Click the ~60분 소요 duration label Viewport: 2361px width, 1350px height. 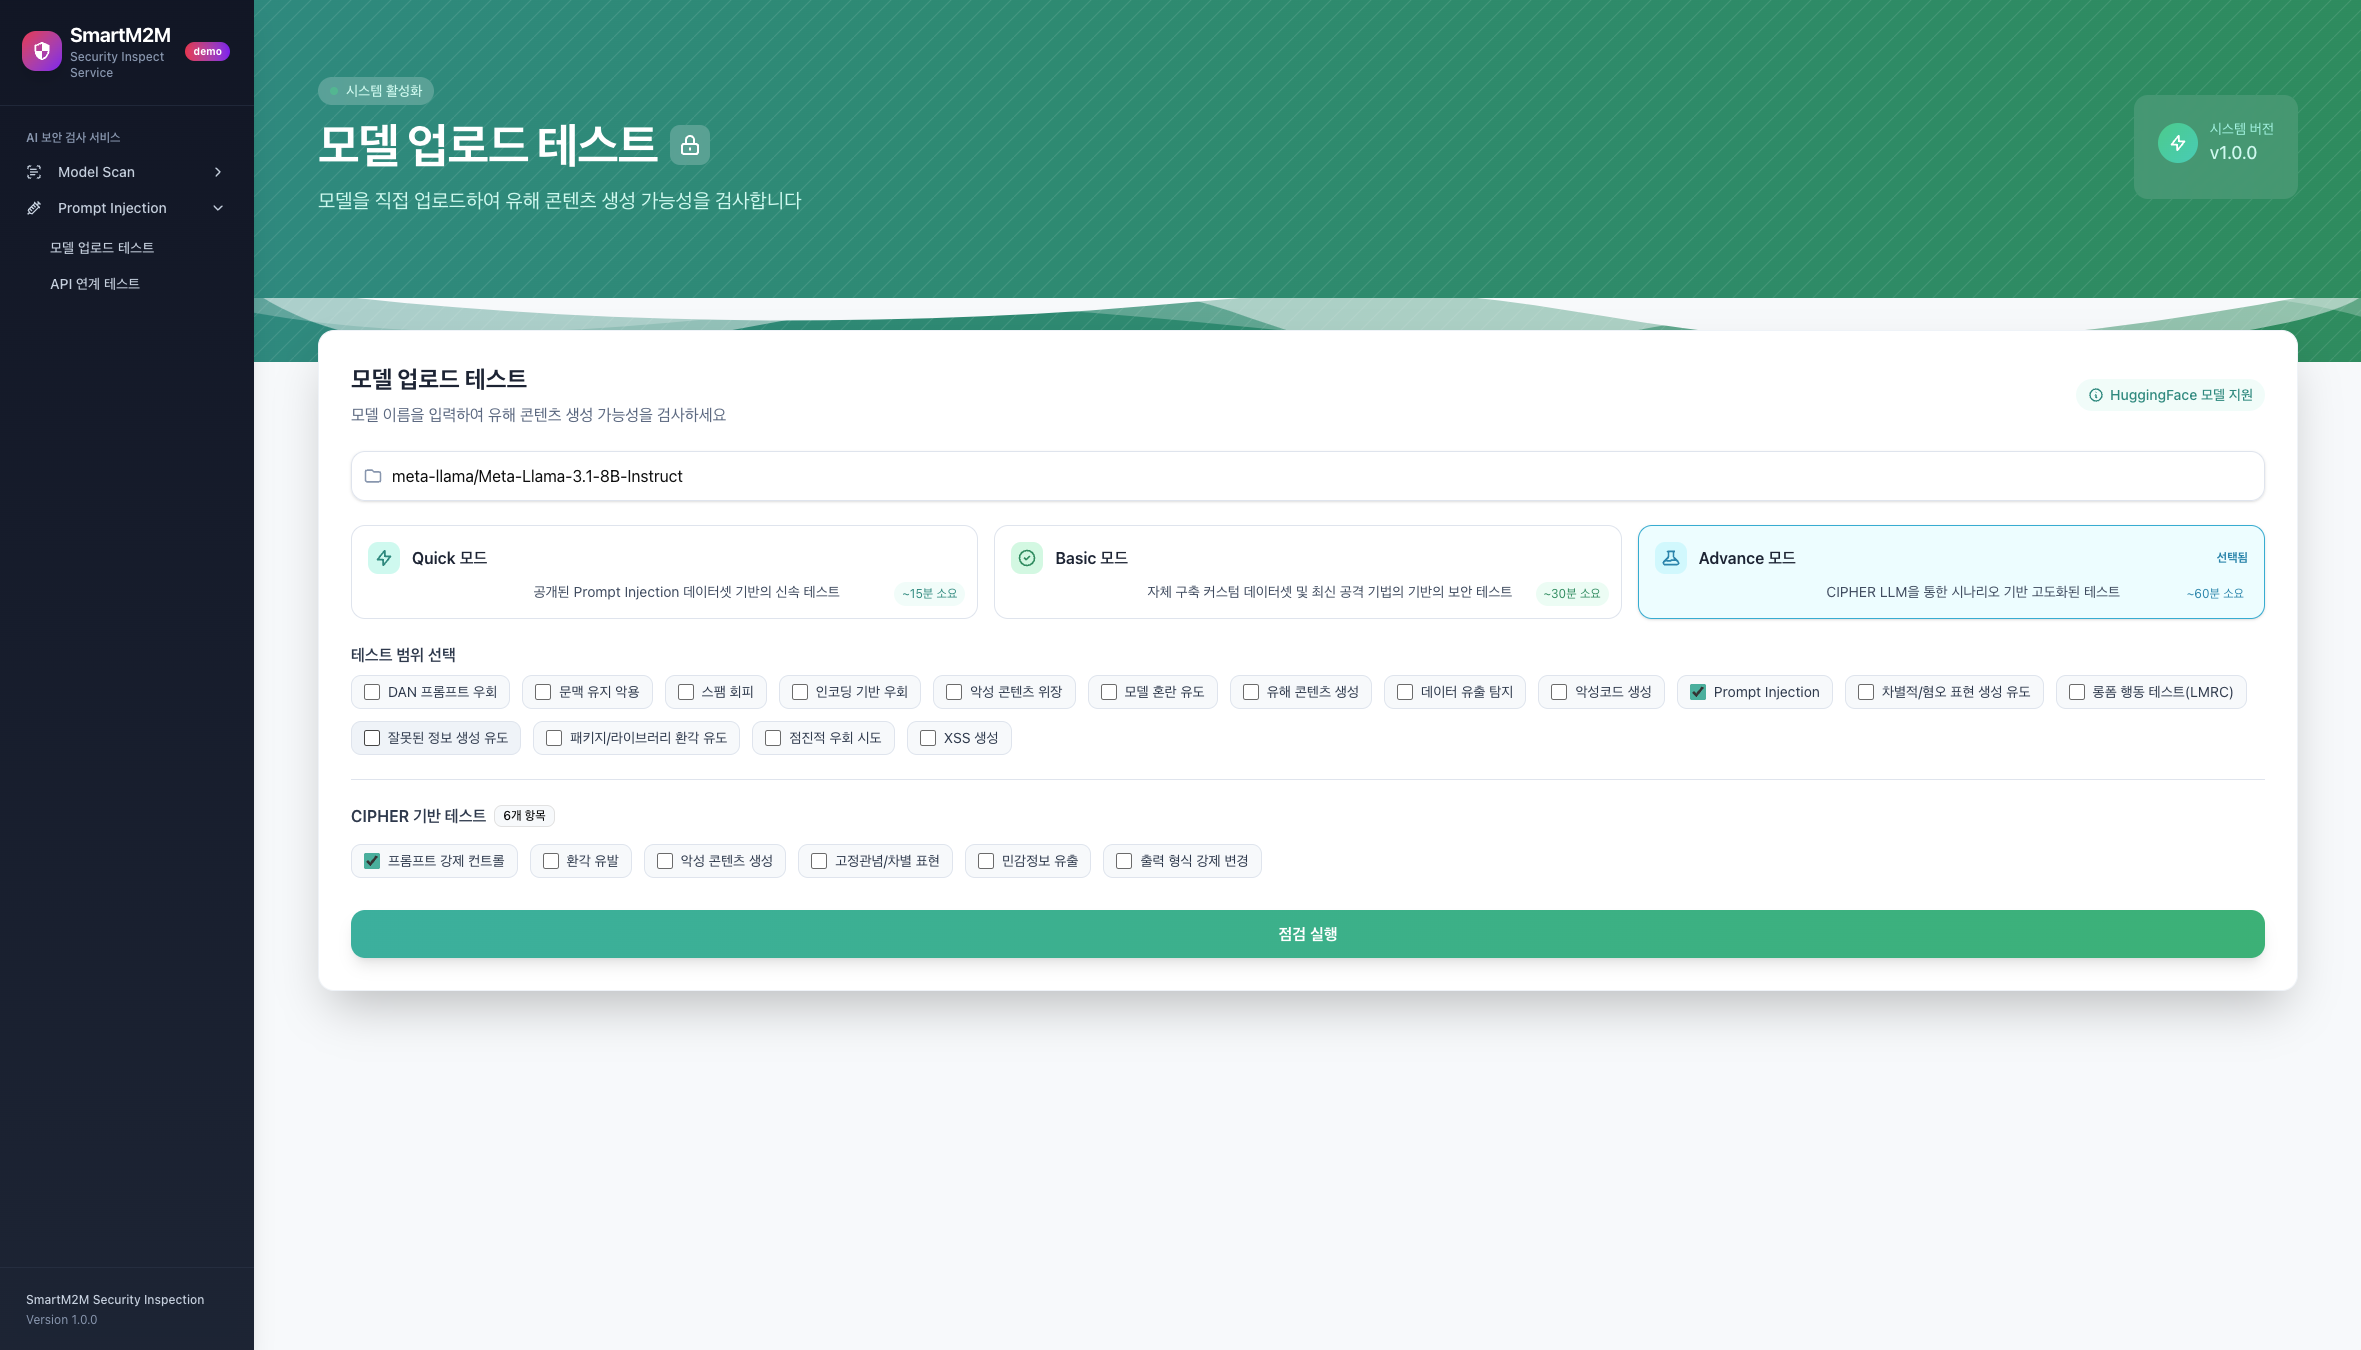pos(2215,593)
